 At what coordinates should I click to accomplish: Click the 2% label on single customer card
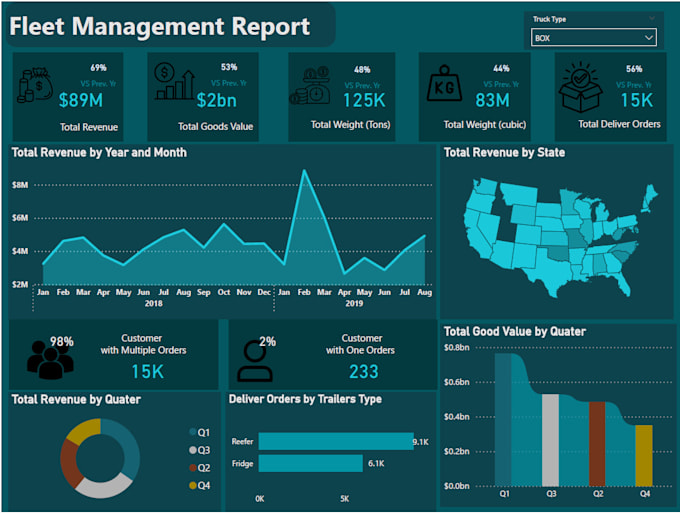pyautogui.click(x=267, y=342)
